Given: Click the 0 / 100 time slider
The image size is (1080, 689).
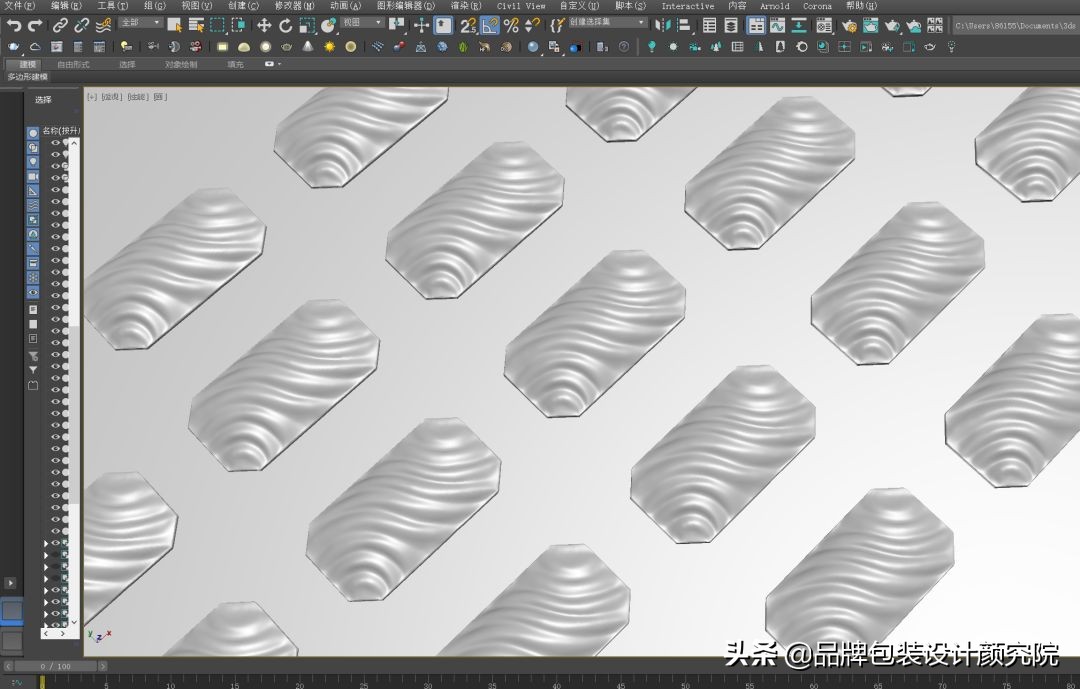Looking at the screenshot, I should pyautogui.click(x=55, y=666).
